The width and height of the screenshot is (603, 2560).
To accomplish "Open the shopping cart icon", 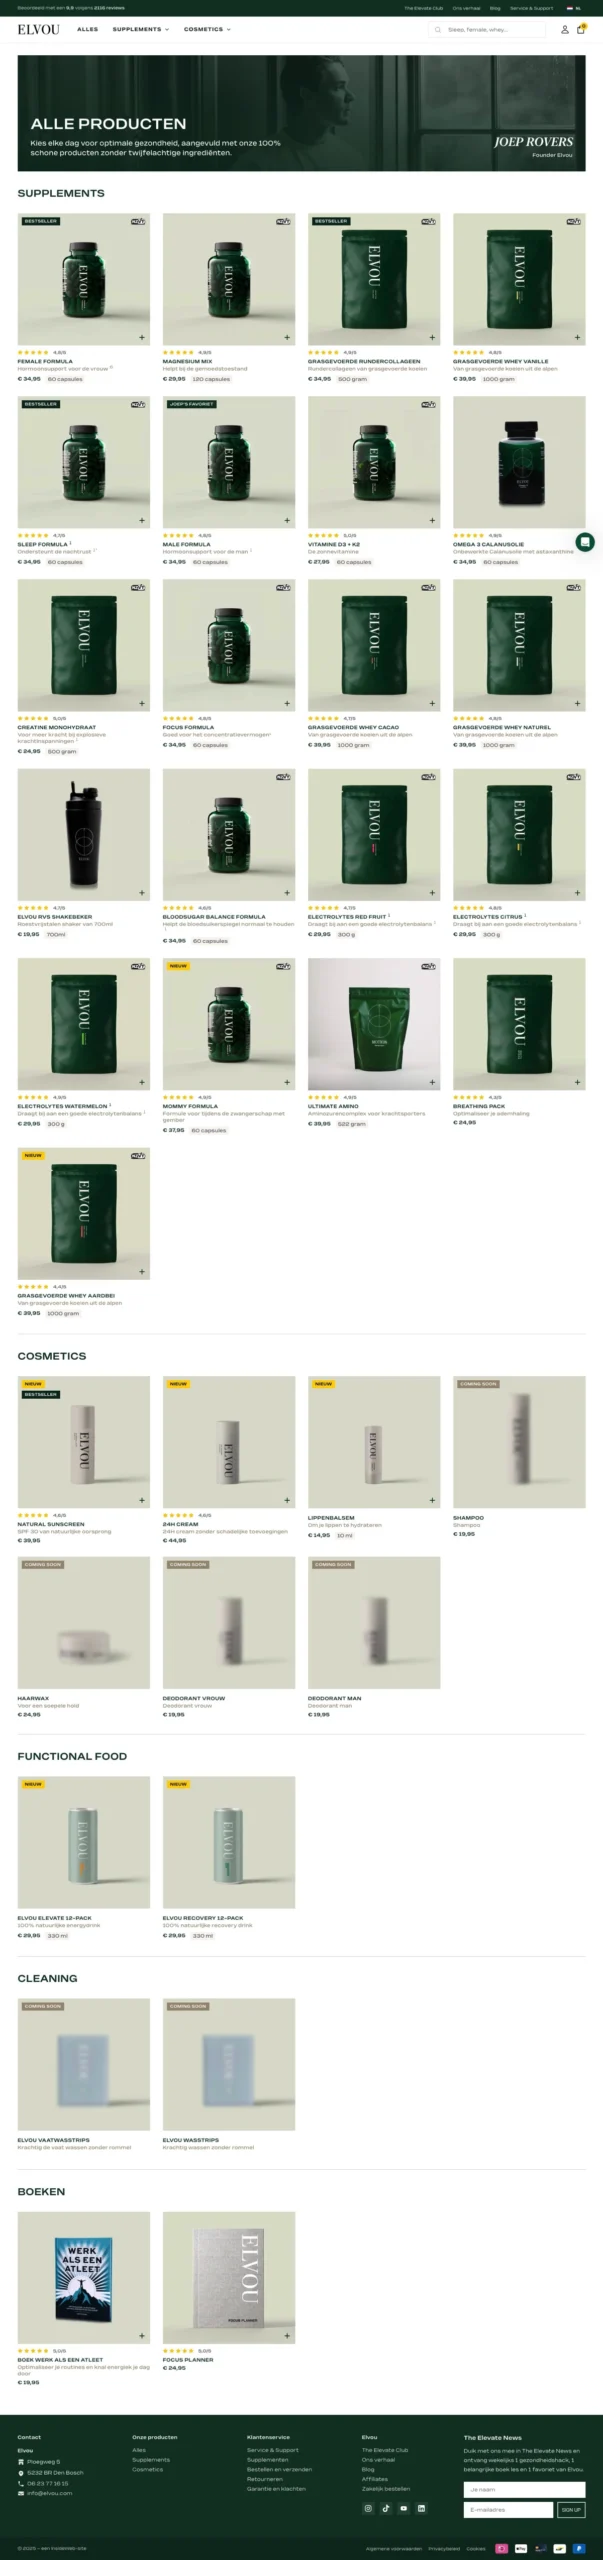I will [x=581, y=29].
